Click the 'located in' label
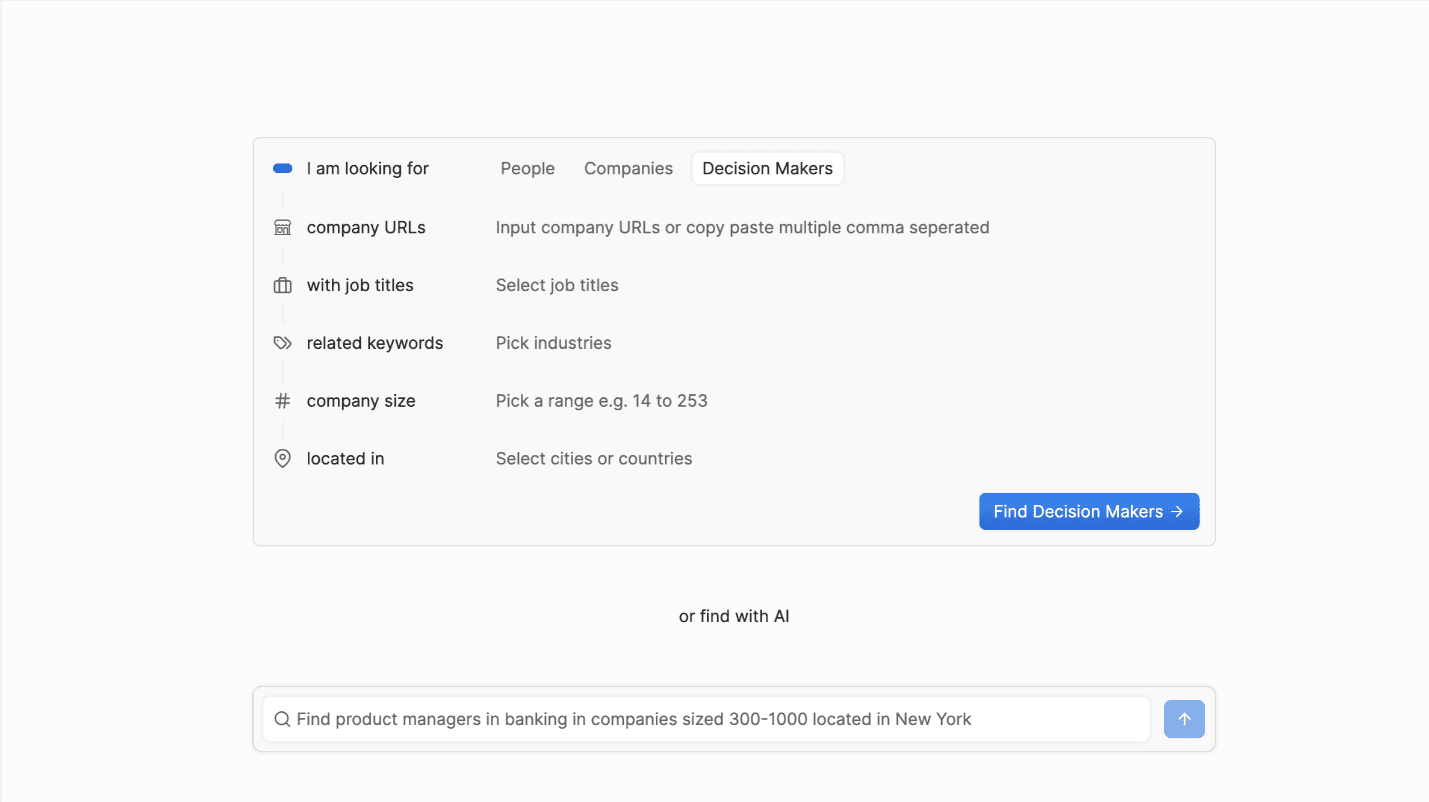The image size is (1429, 802). 345,459
